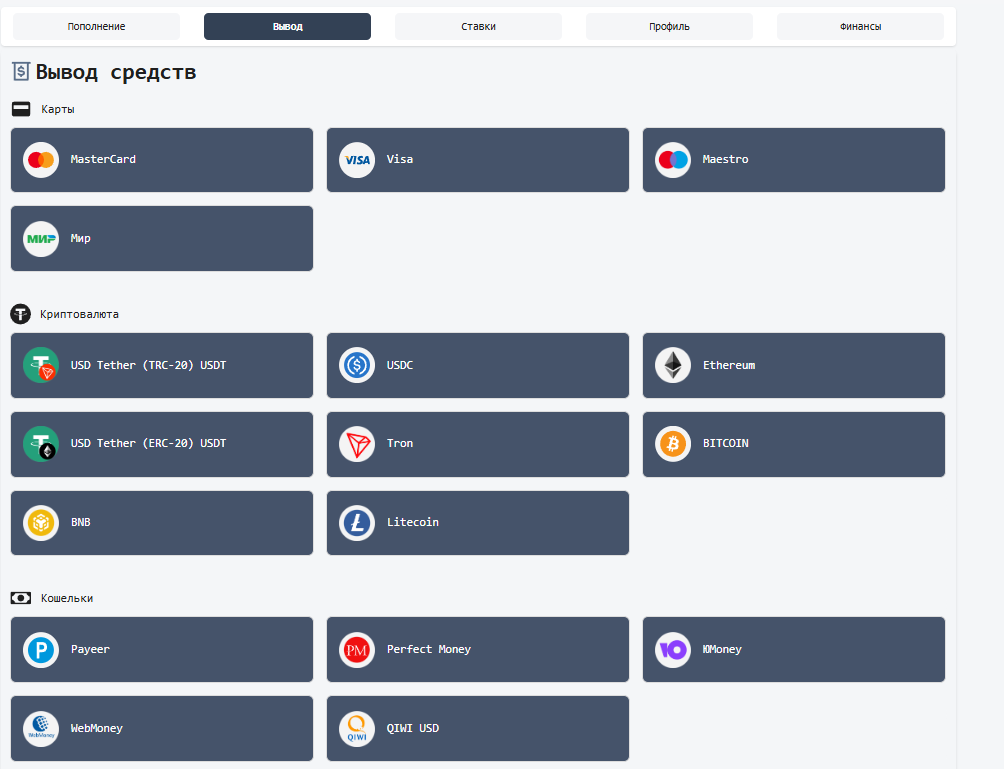Click the yellow BNB icon
This screenshot has height=769, width=1004.
[41, 522]
